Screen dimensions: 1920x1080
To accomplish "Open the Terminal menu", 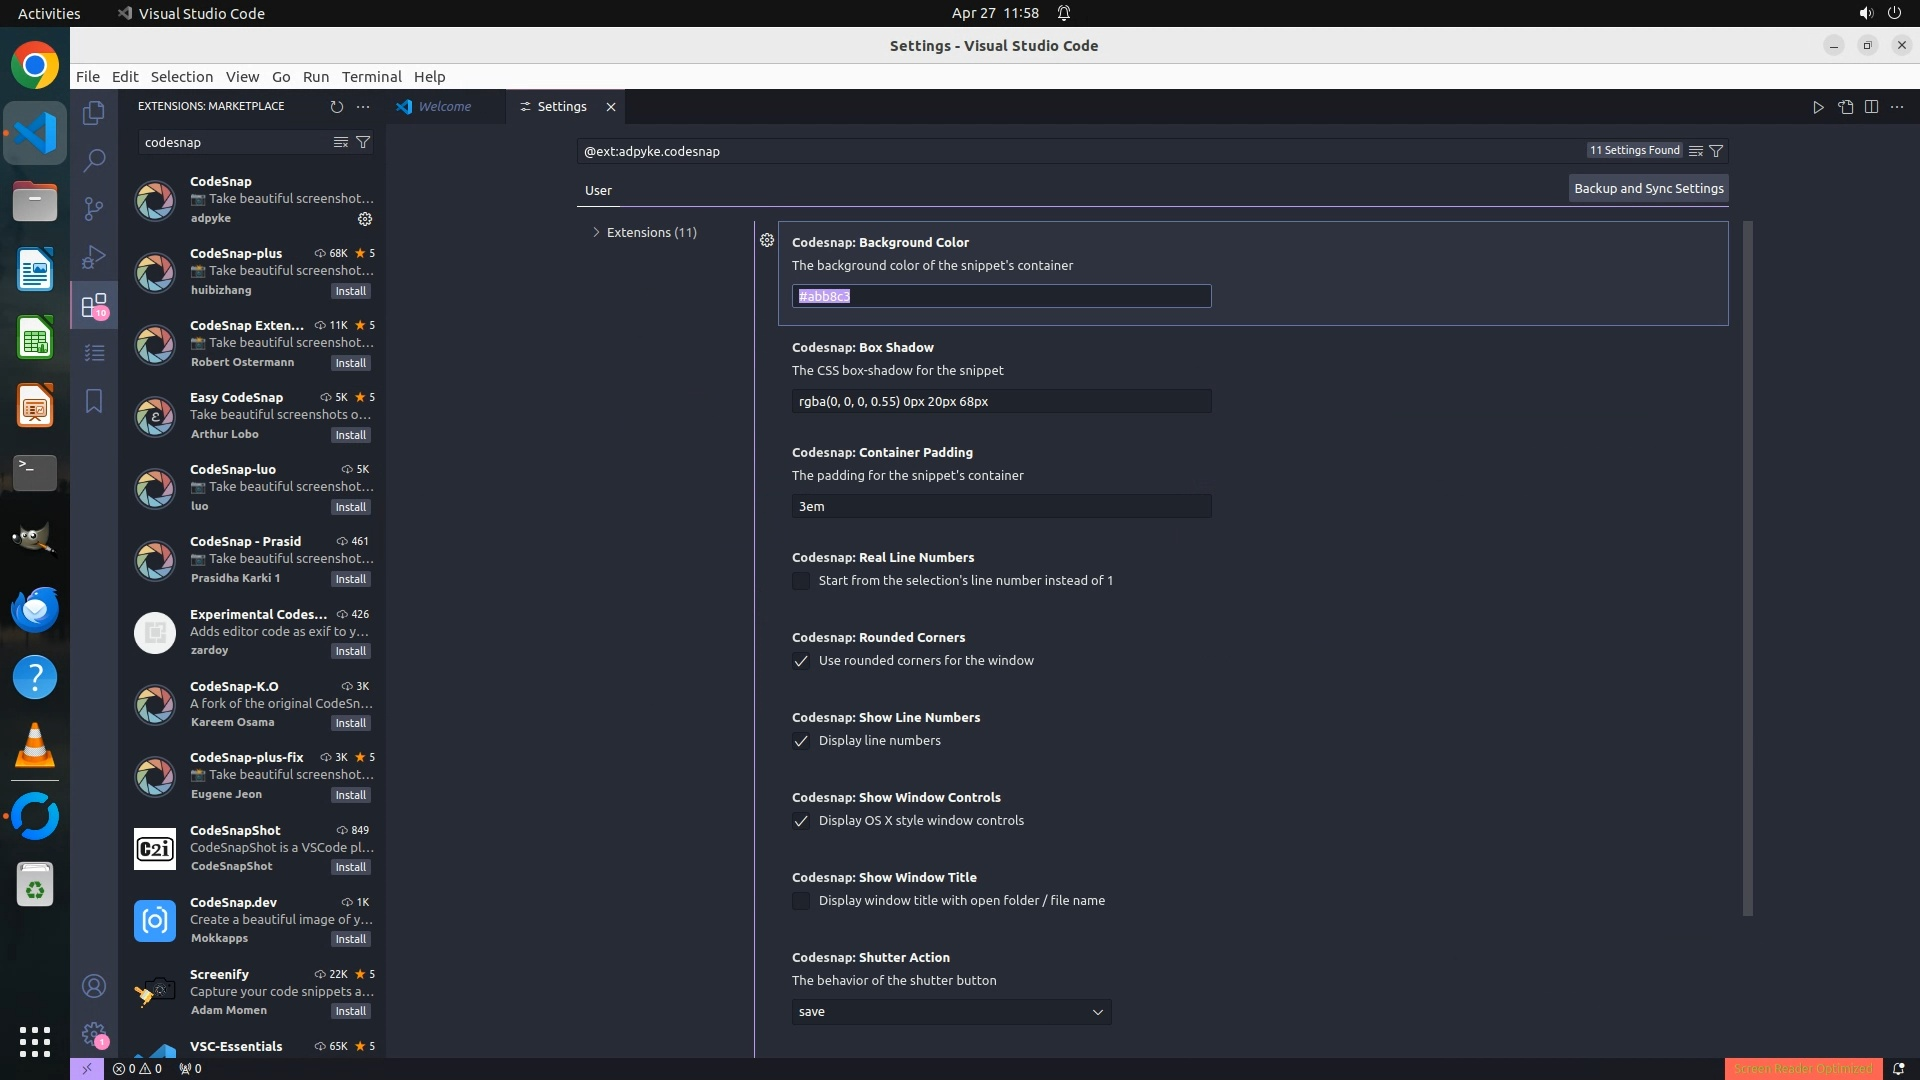I will [x=371, y=77].
